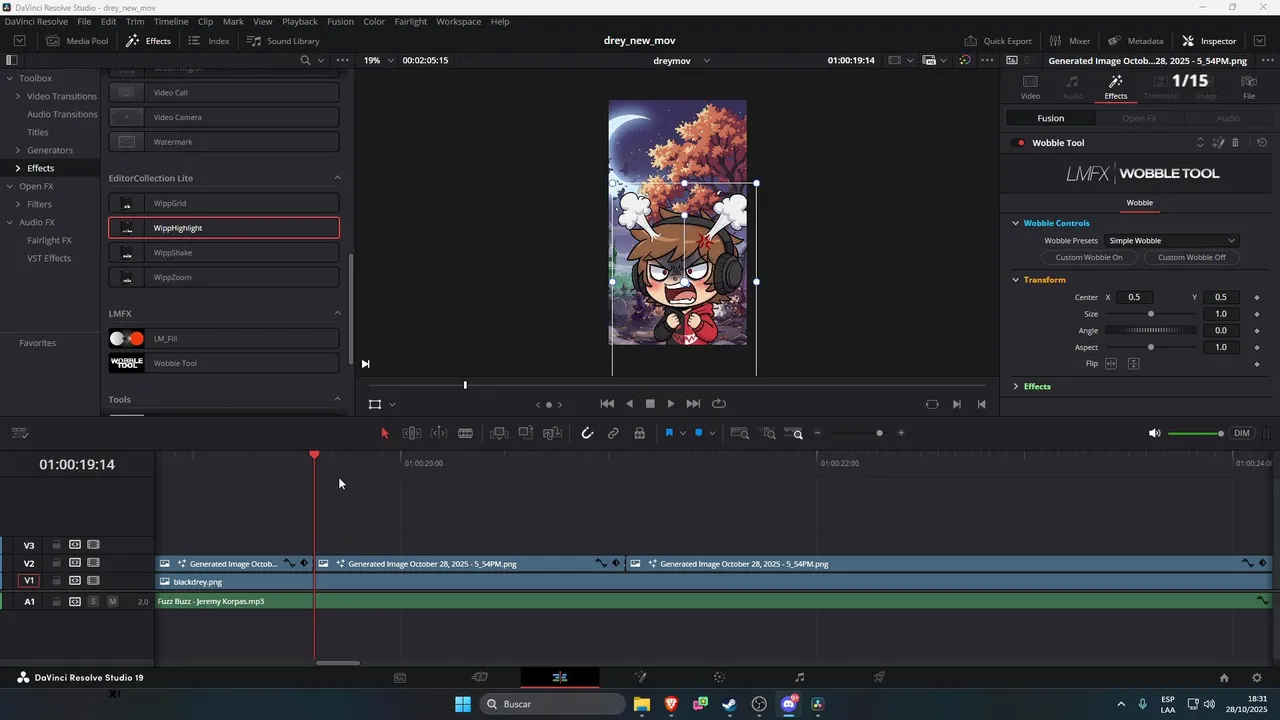Toggle the Position Lock icon
The width and height of the screenshot is (1280, 720).
[639, 433]
